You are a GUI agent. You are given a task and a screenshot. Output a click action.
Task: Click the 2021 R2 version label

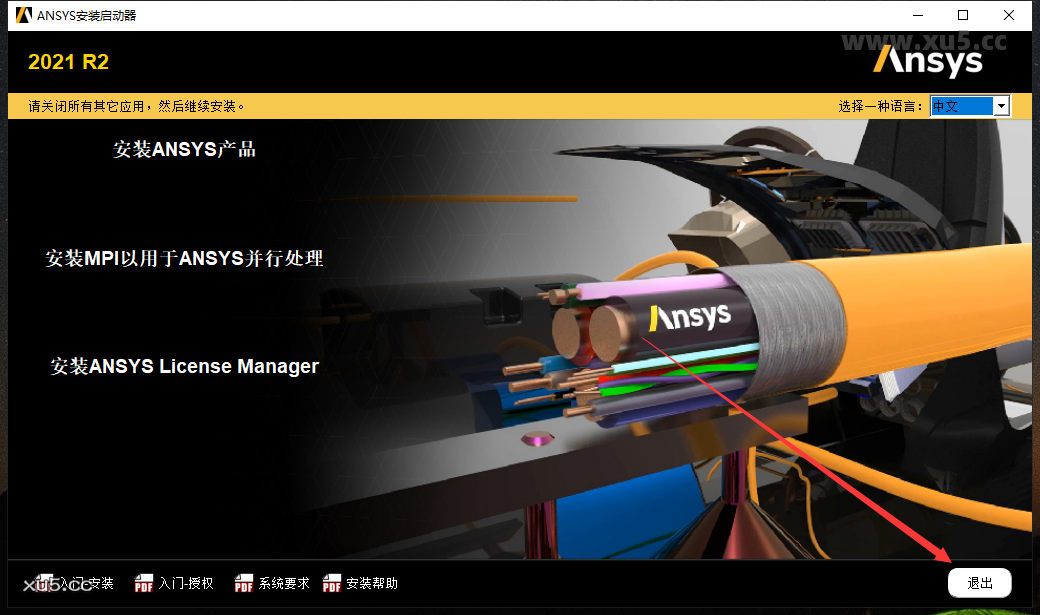pos(68,61)
